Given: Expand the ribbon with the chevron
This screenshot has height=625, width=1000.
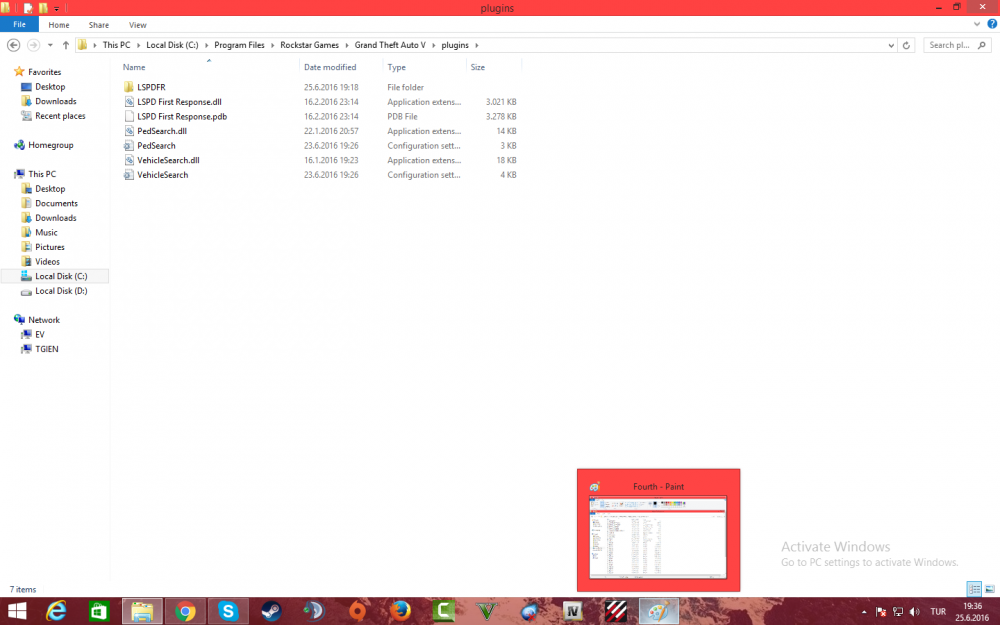Looking at the screenshot, I should coord(977,24).
